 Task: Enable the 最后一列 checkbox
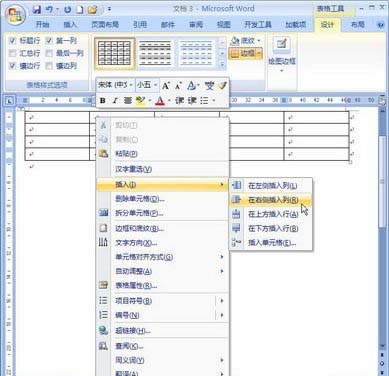point(49,53)
